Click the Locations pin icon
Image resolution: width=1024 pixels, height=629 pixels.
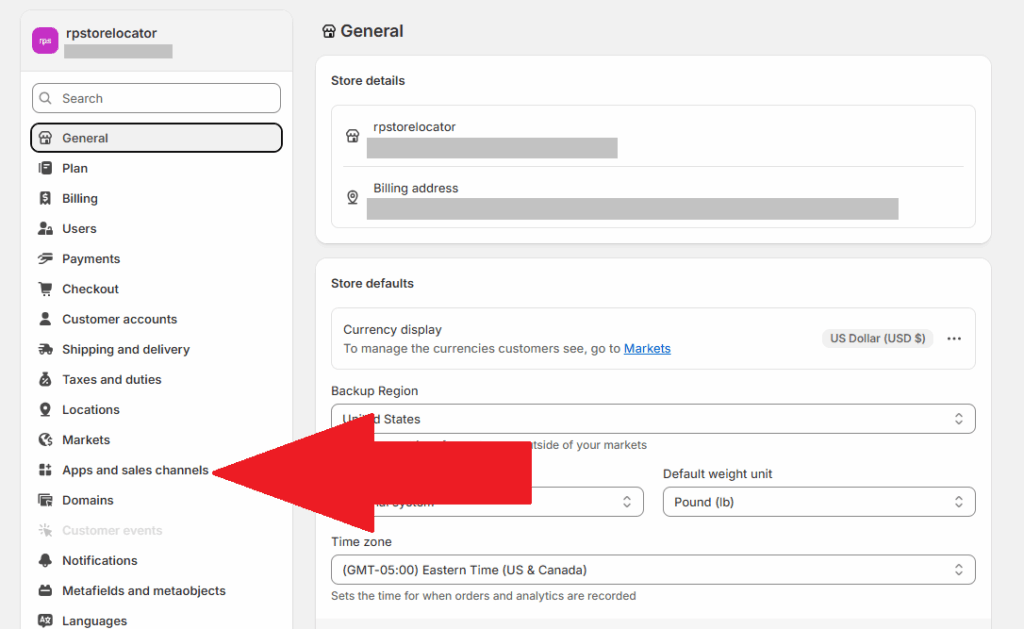[45, 410]
